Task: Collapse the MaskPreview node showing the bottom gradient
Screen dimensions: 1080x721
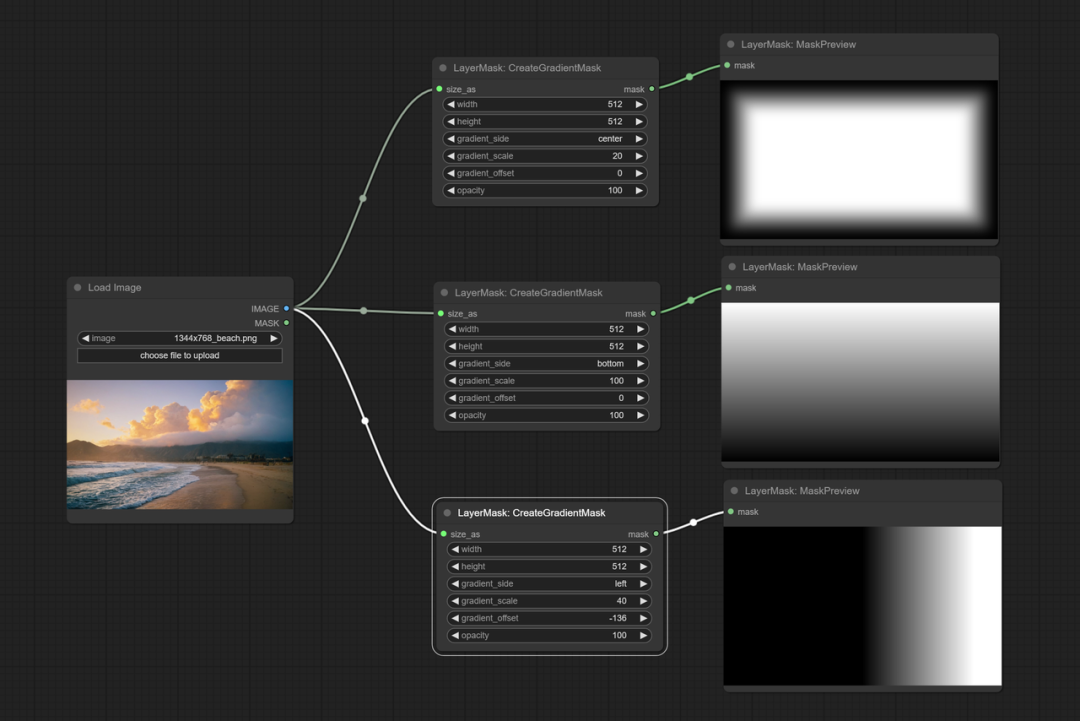Action: [732, 267]
